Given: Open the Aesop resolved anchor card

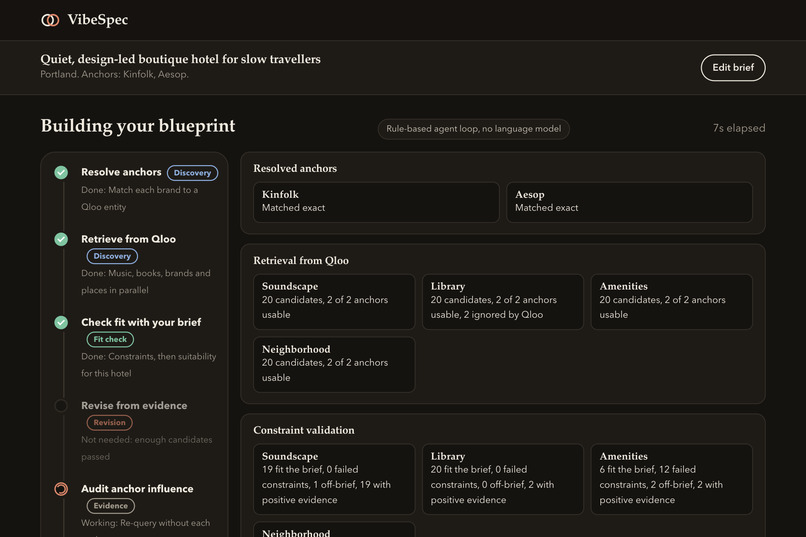Looking at the screenshot, I should 629,202.
